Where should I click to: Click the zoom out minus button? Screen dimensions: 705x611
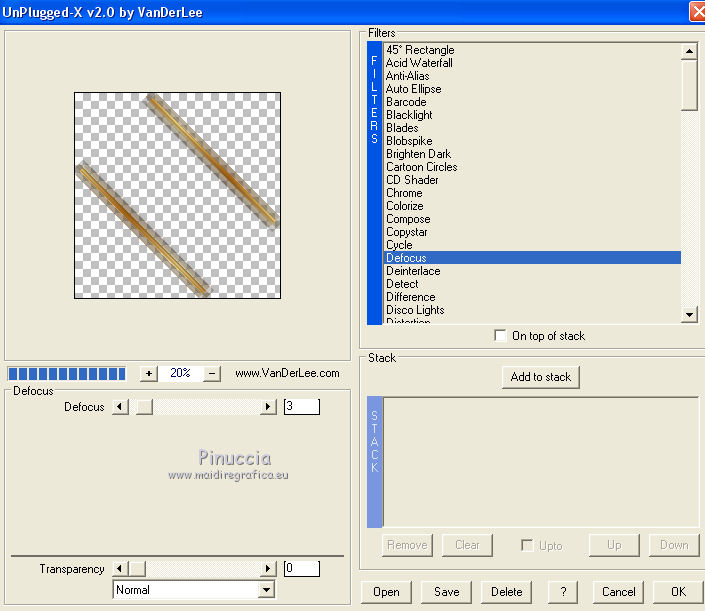coord(212,374)
